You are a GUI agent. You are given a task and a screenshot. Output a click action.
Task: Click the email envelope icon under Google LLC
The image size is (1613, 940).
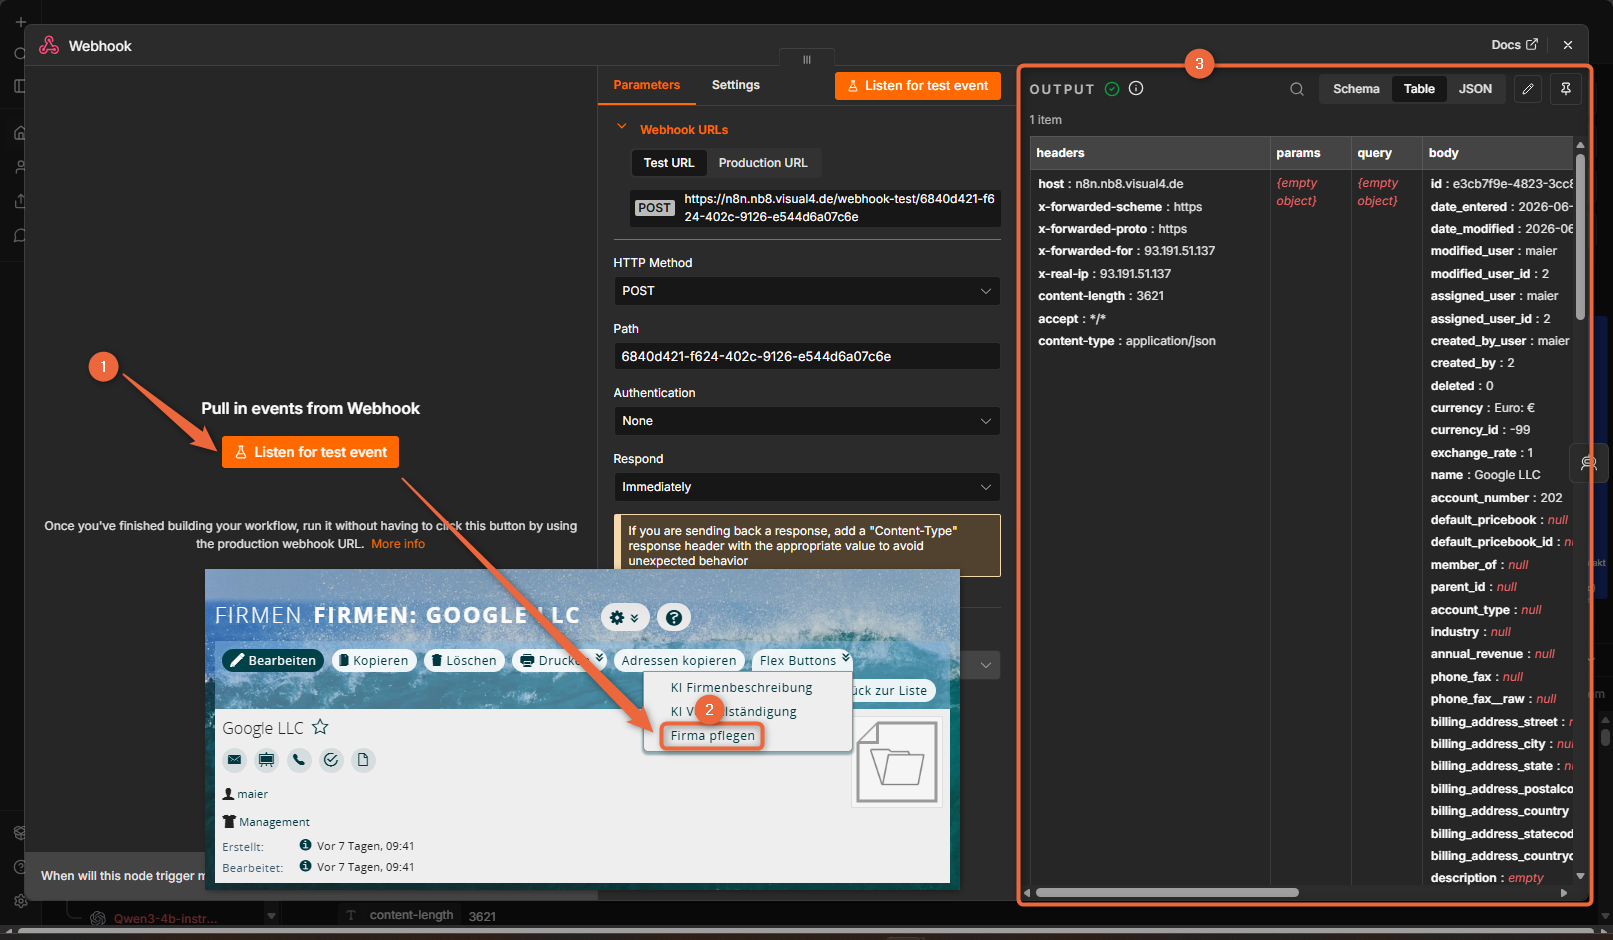[234, 760]
